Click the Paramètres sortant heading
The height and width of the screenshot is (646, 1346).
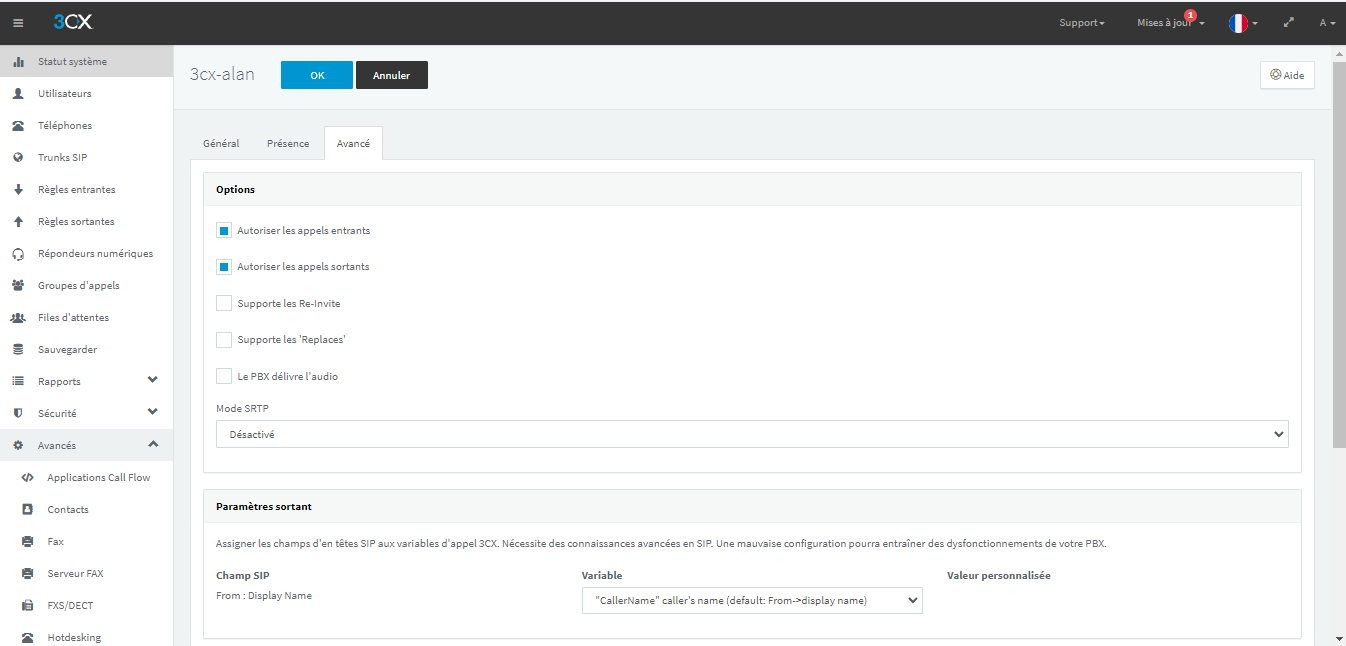tap(264, 507)
